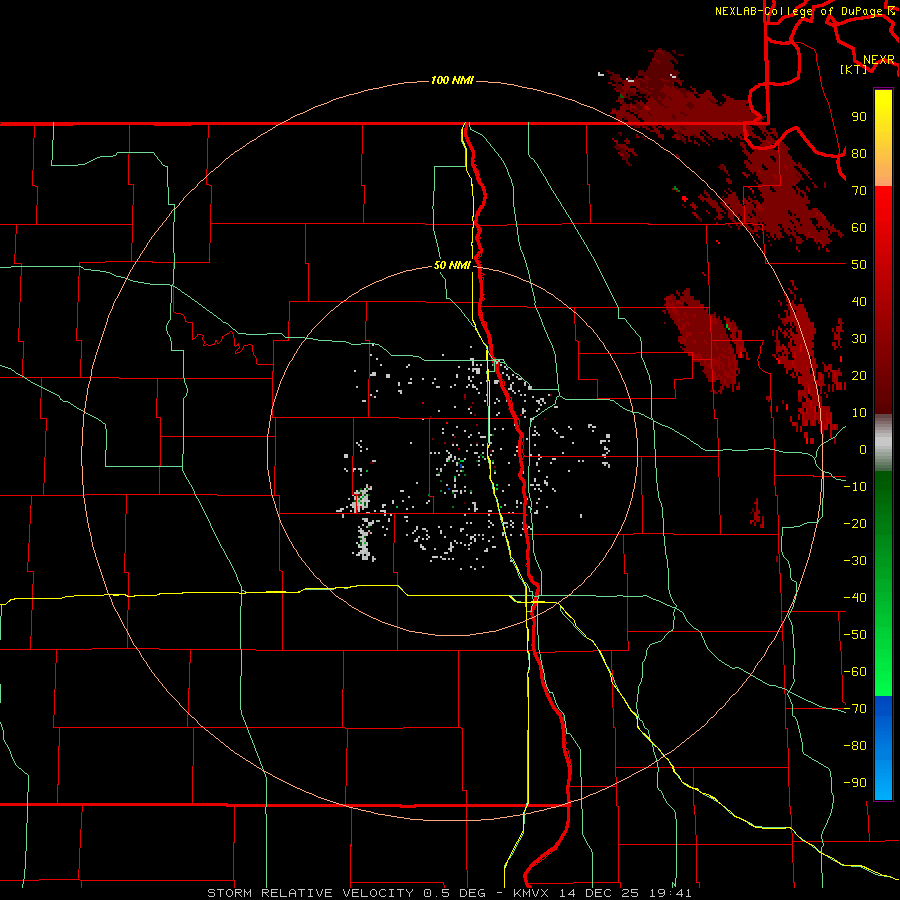Click the positive 10 scale value
This screenshot has width=900, height=900.
click(859, 413)
